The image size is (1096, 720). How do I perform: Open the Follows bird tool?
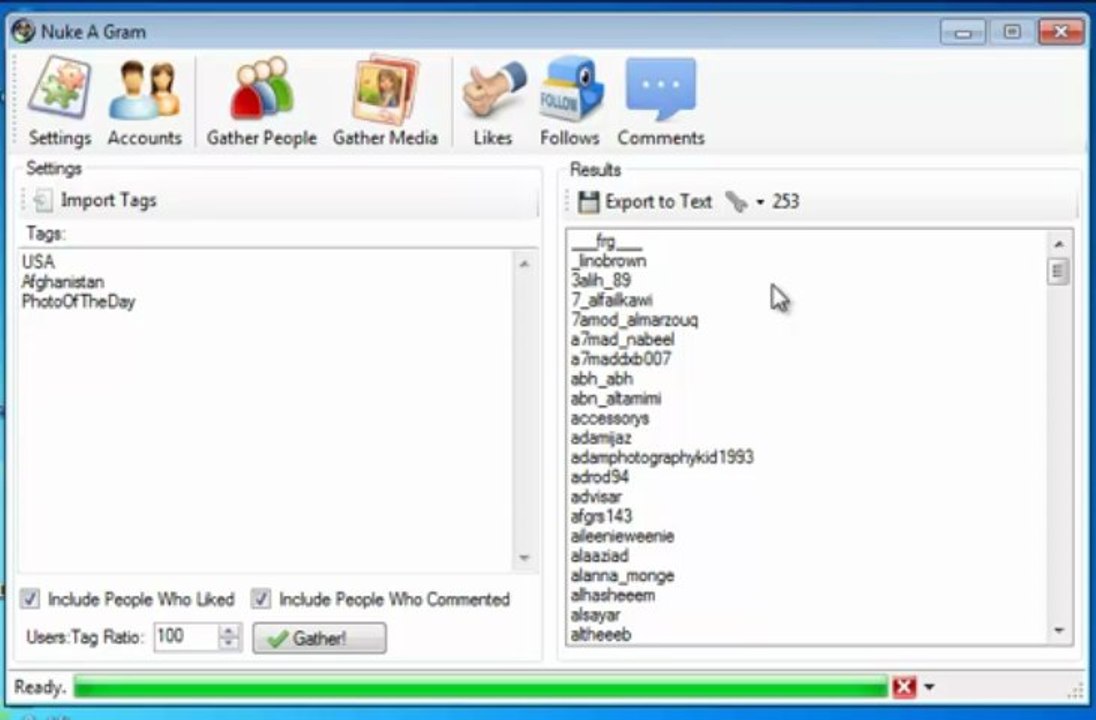570,101
